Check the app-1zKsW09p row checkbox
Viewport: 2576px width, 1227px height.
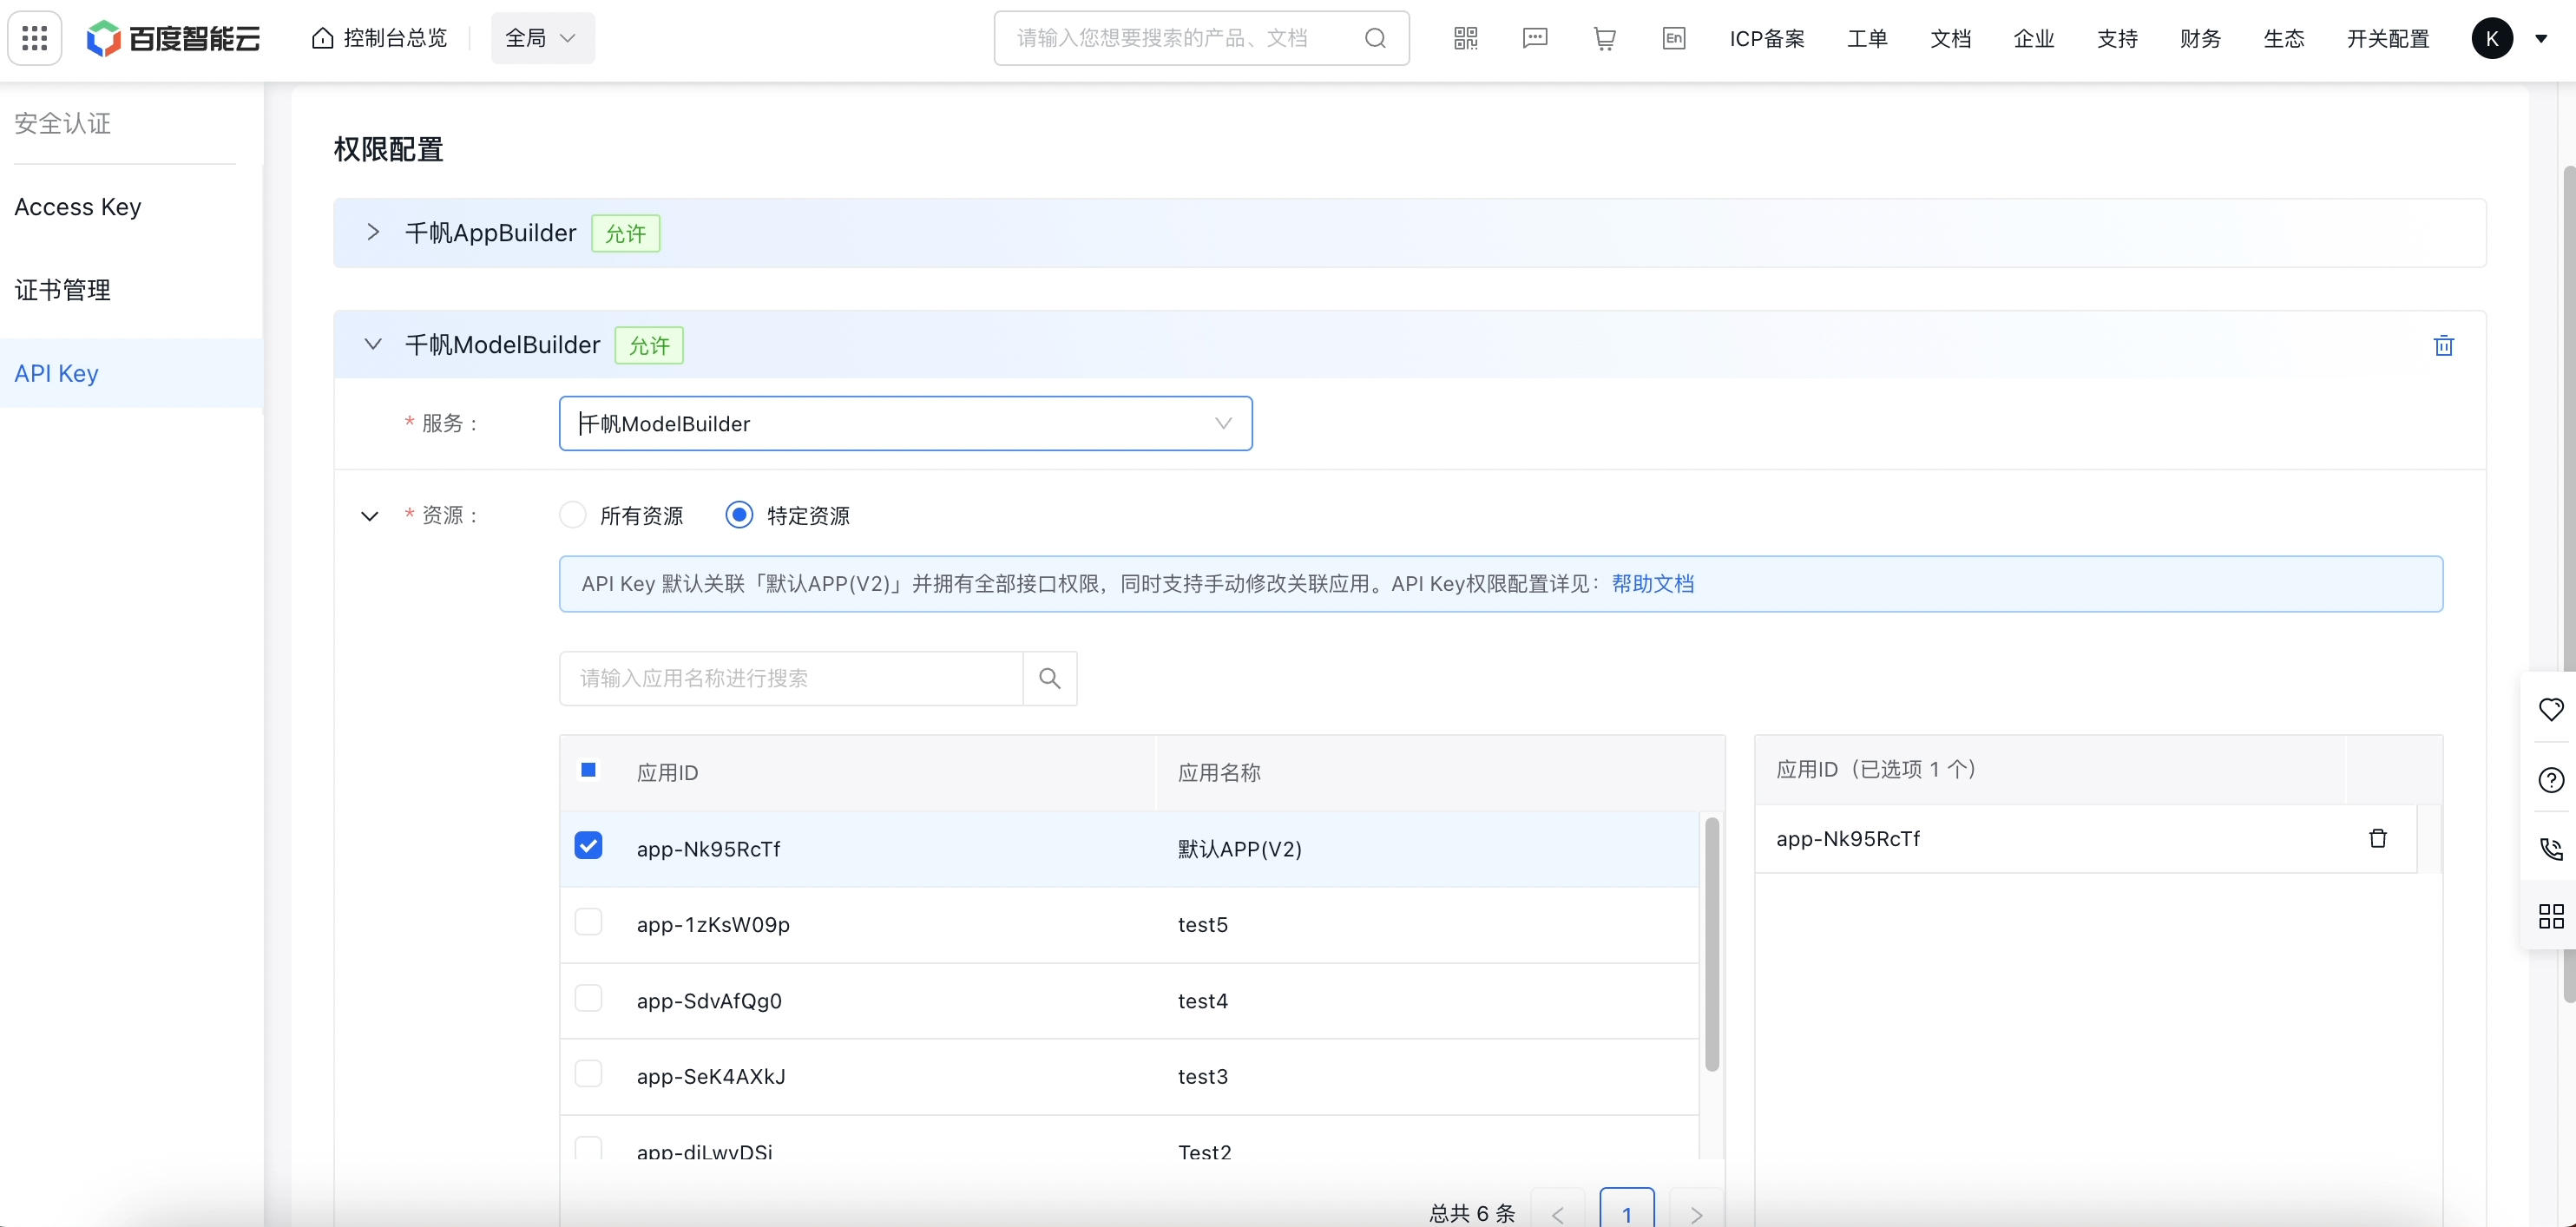(x=588, y=921)
